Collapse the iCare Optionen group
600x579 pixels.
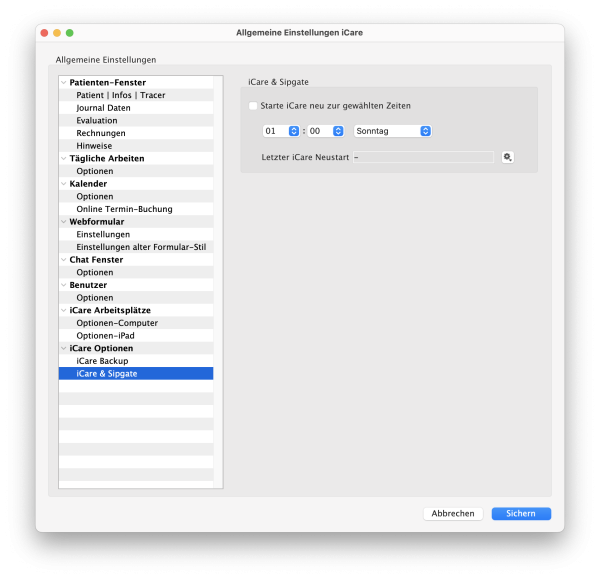(64, 348)
